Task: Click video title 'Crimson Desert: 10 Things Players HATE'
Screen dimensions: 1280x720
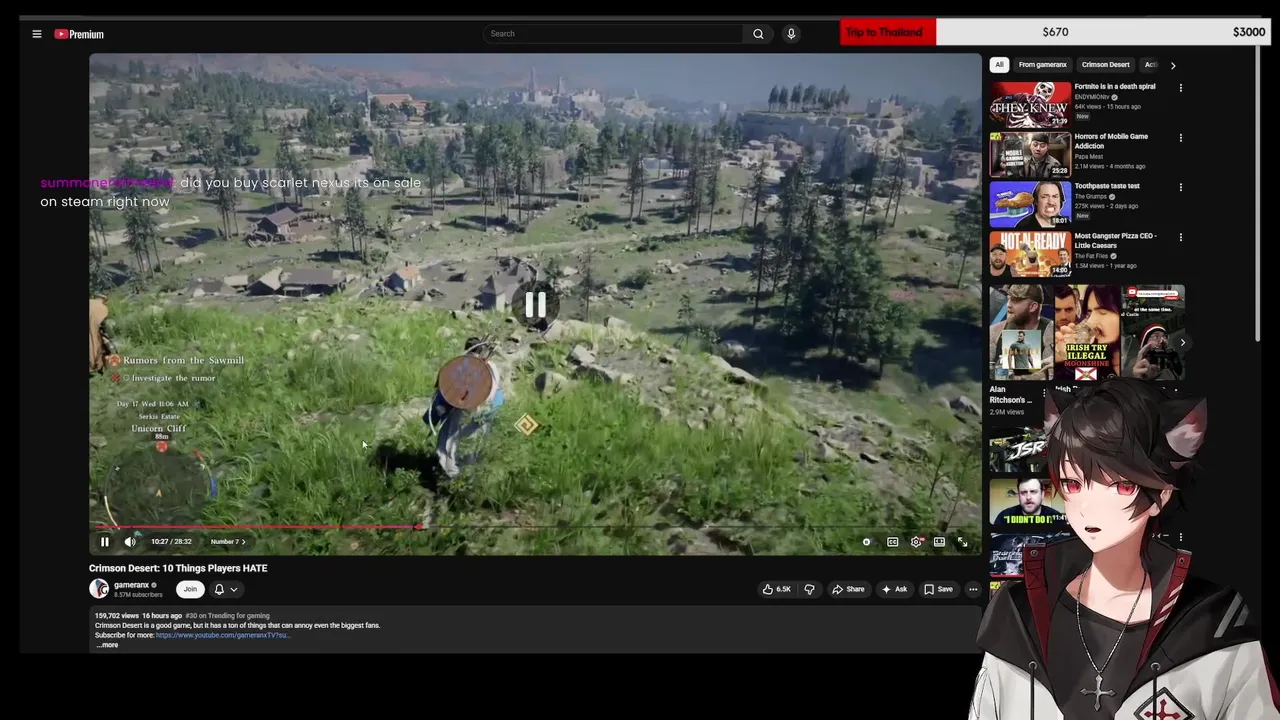Action: 178,568
